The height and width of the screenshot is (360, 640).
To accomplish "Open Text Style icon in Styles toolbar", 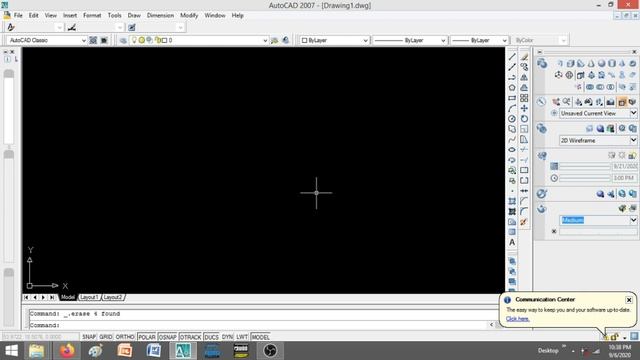I will (11, 27).
